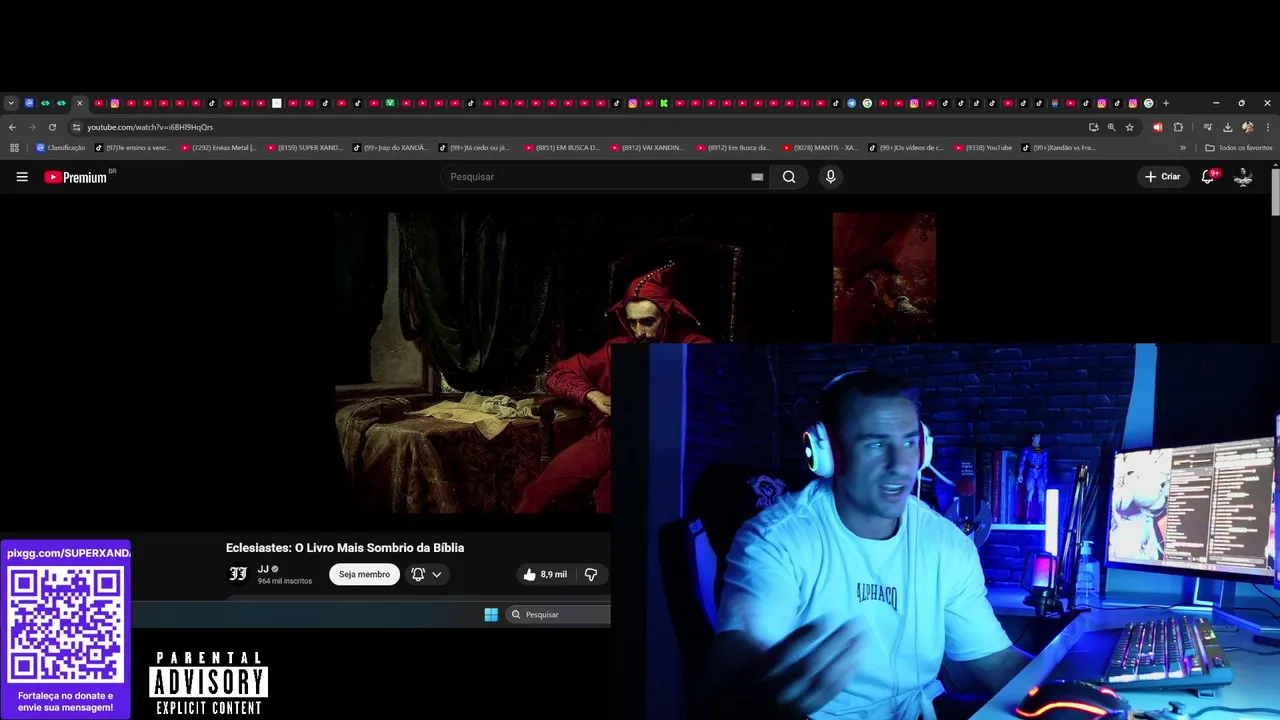Open '(99+)Os vídeos de c...' bookmark
Viewport: 1280px width, 720px height.
(906, 148)
